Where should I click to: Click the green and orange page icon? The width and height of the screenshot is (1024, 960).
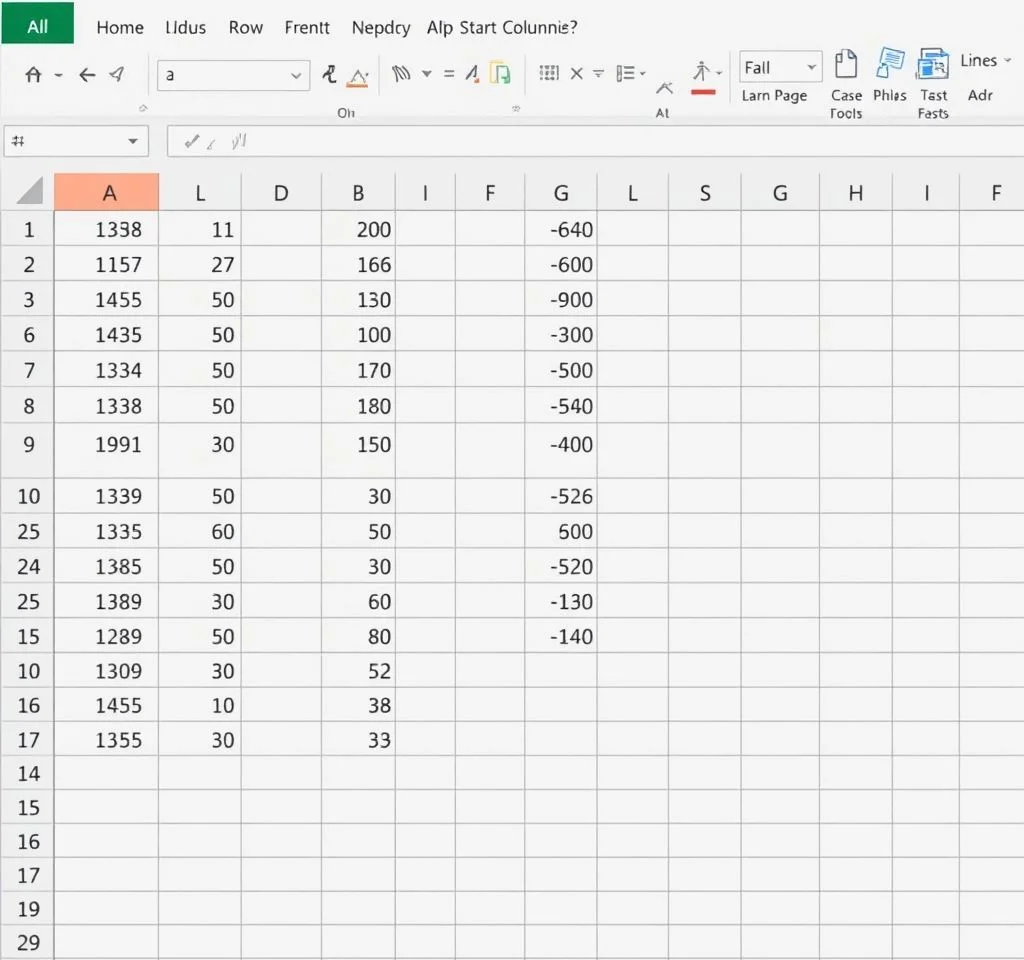pyautogui.click(x=501, y=73)
